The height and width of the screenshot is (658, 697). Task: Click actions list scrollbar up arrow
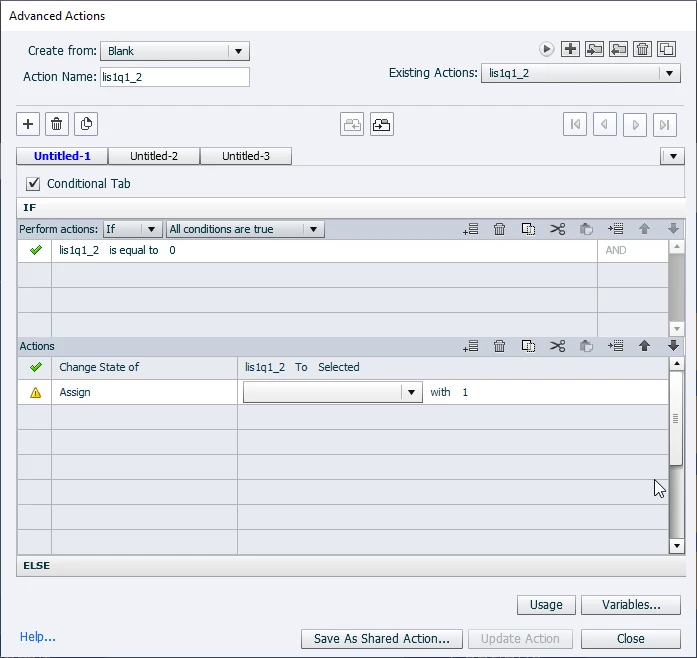(677, 364)
